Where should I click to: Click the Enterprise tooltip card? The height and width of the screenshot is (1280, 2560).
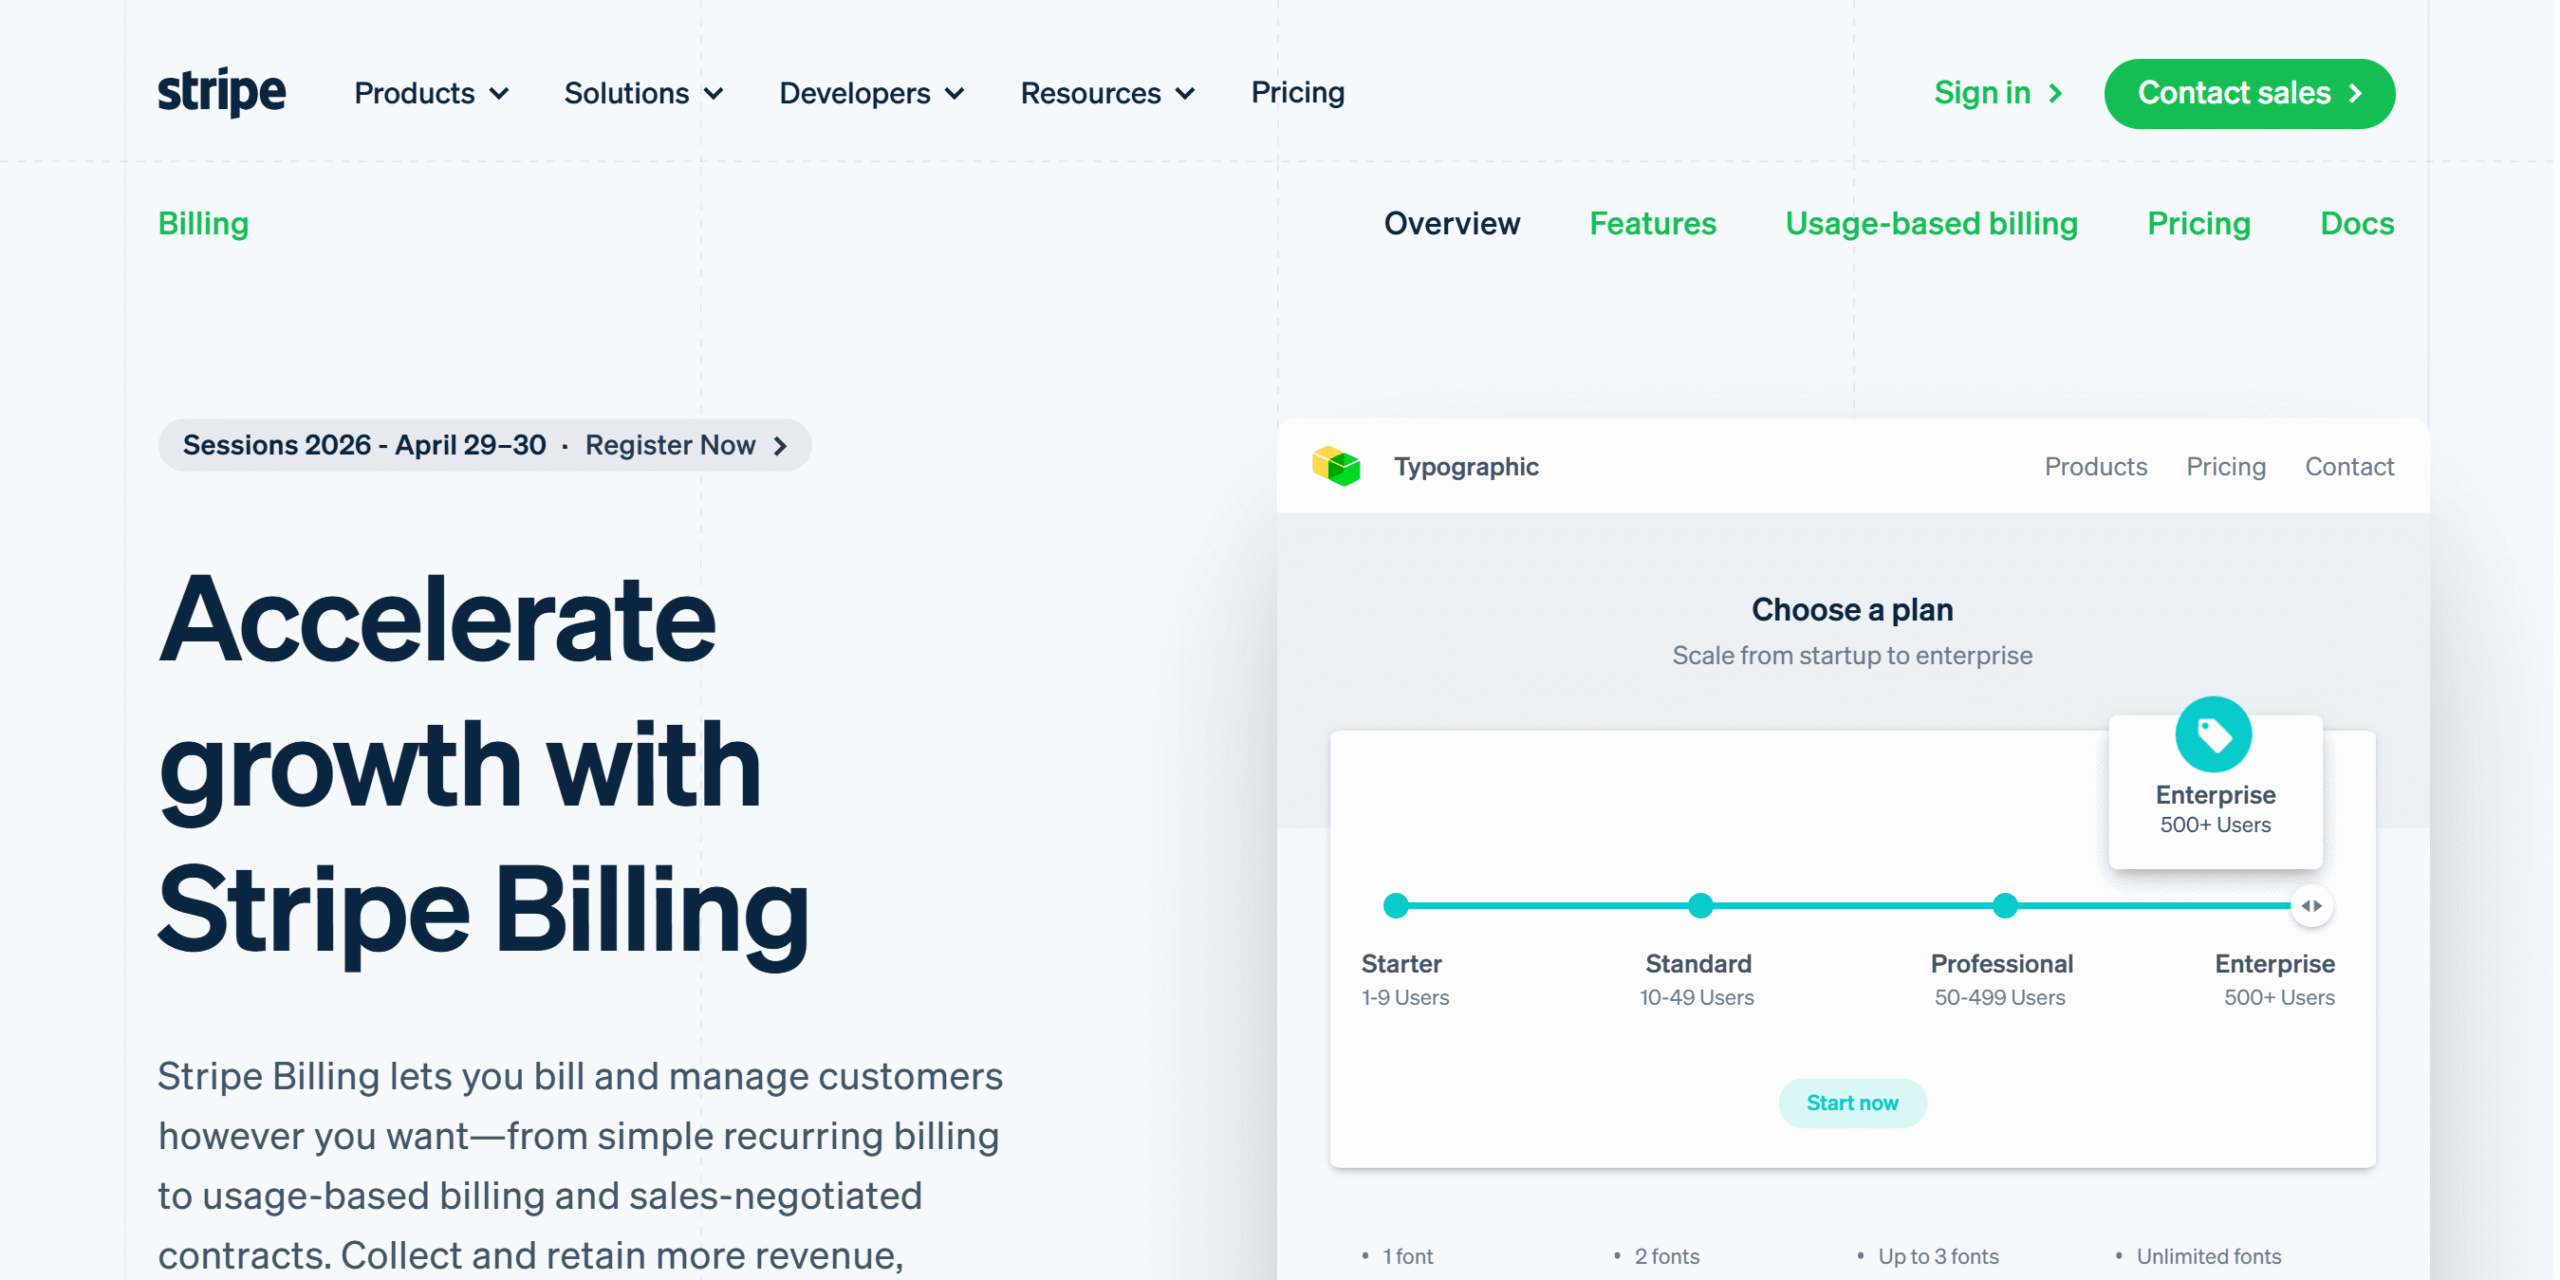[2215, 791]
